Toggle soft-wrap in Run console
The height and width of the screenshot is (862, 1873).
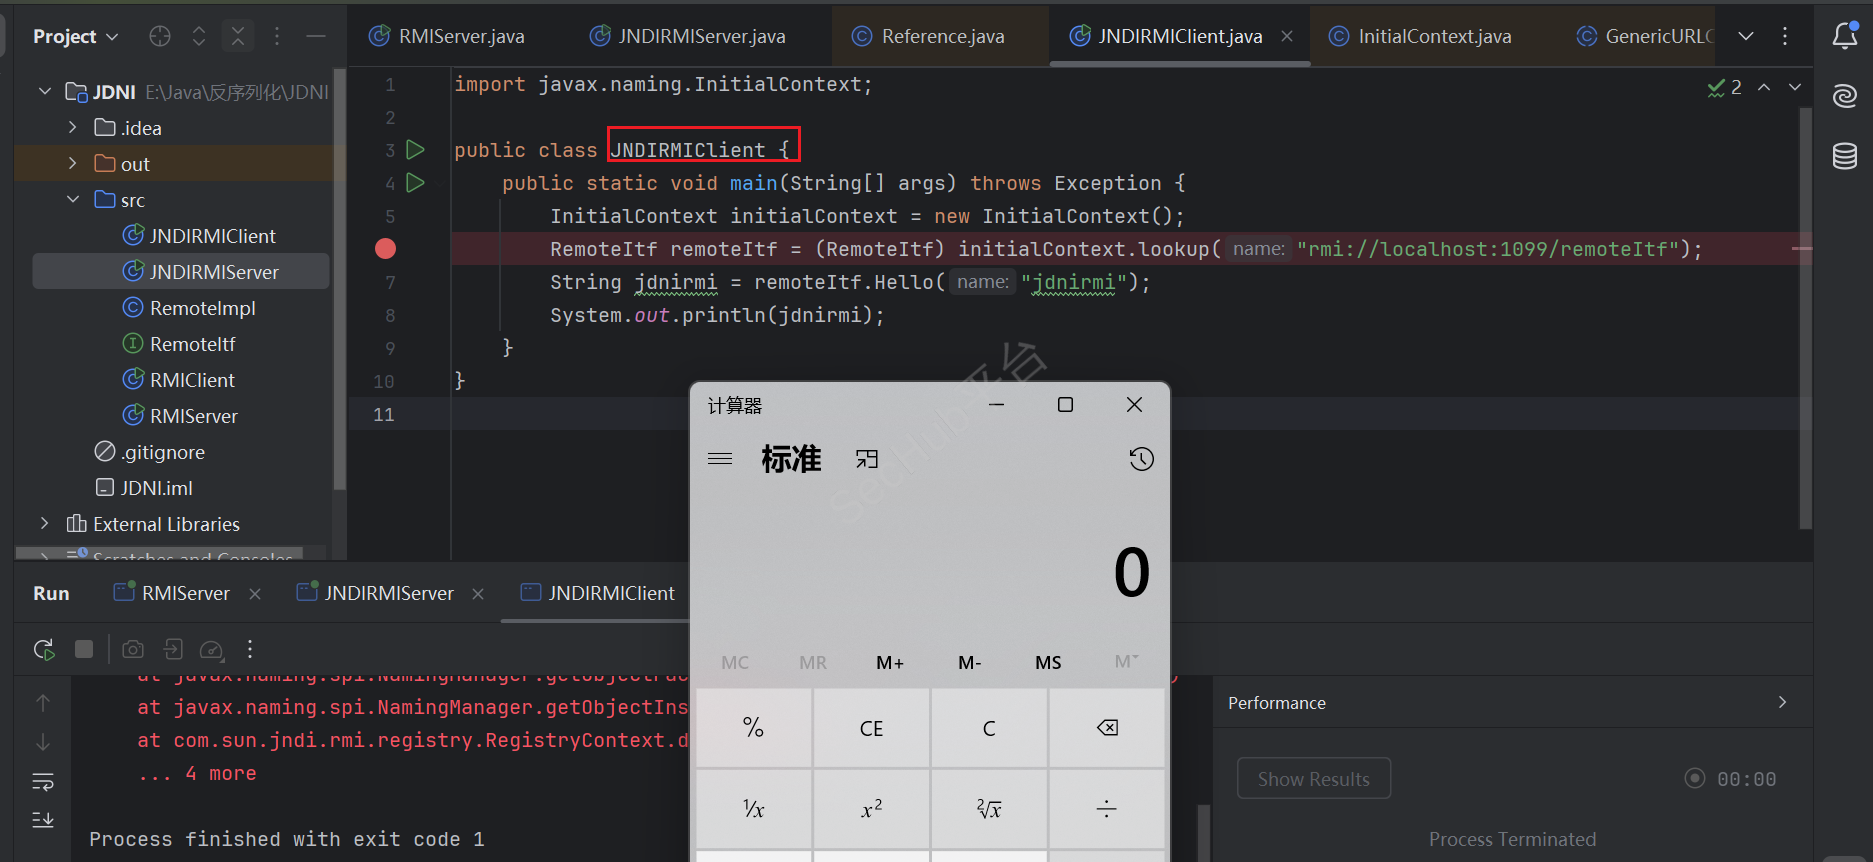[43, 781]
